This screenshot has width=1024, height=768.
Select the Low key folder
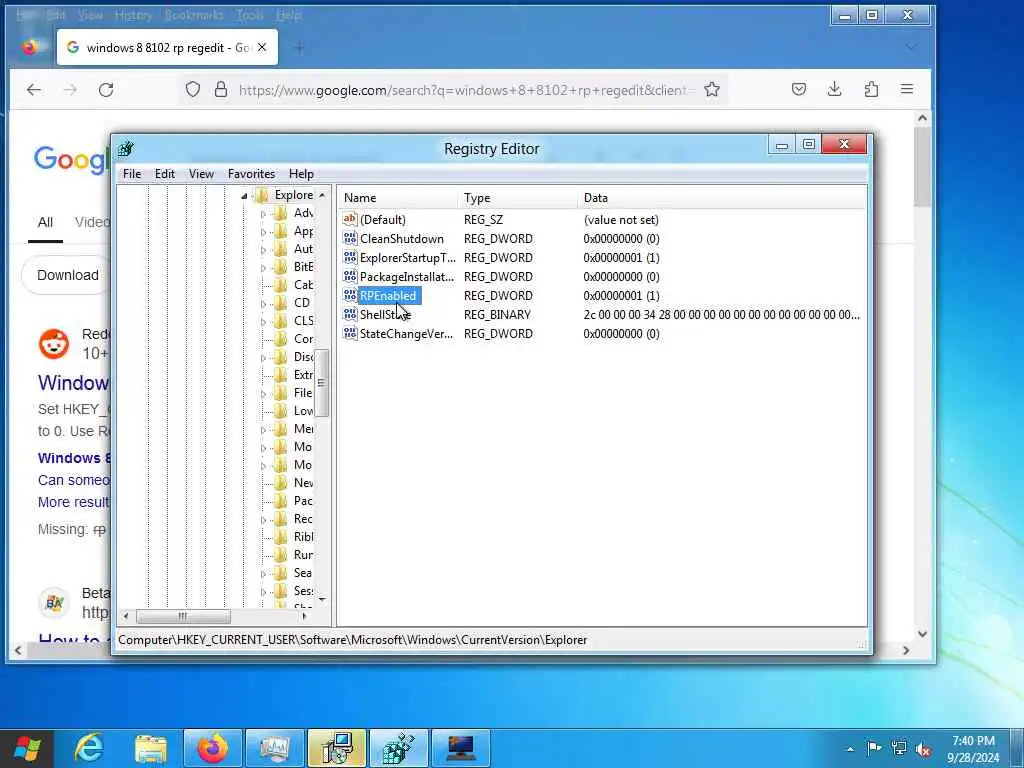pos(293,411)
